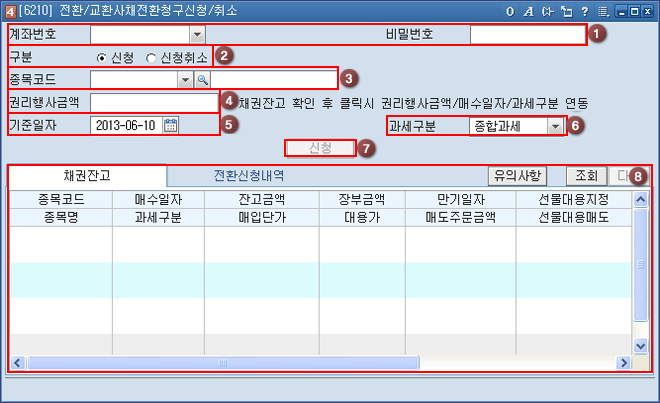
Task: Click the font 'A' icon in title bar
Action: tap(527, 10)
